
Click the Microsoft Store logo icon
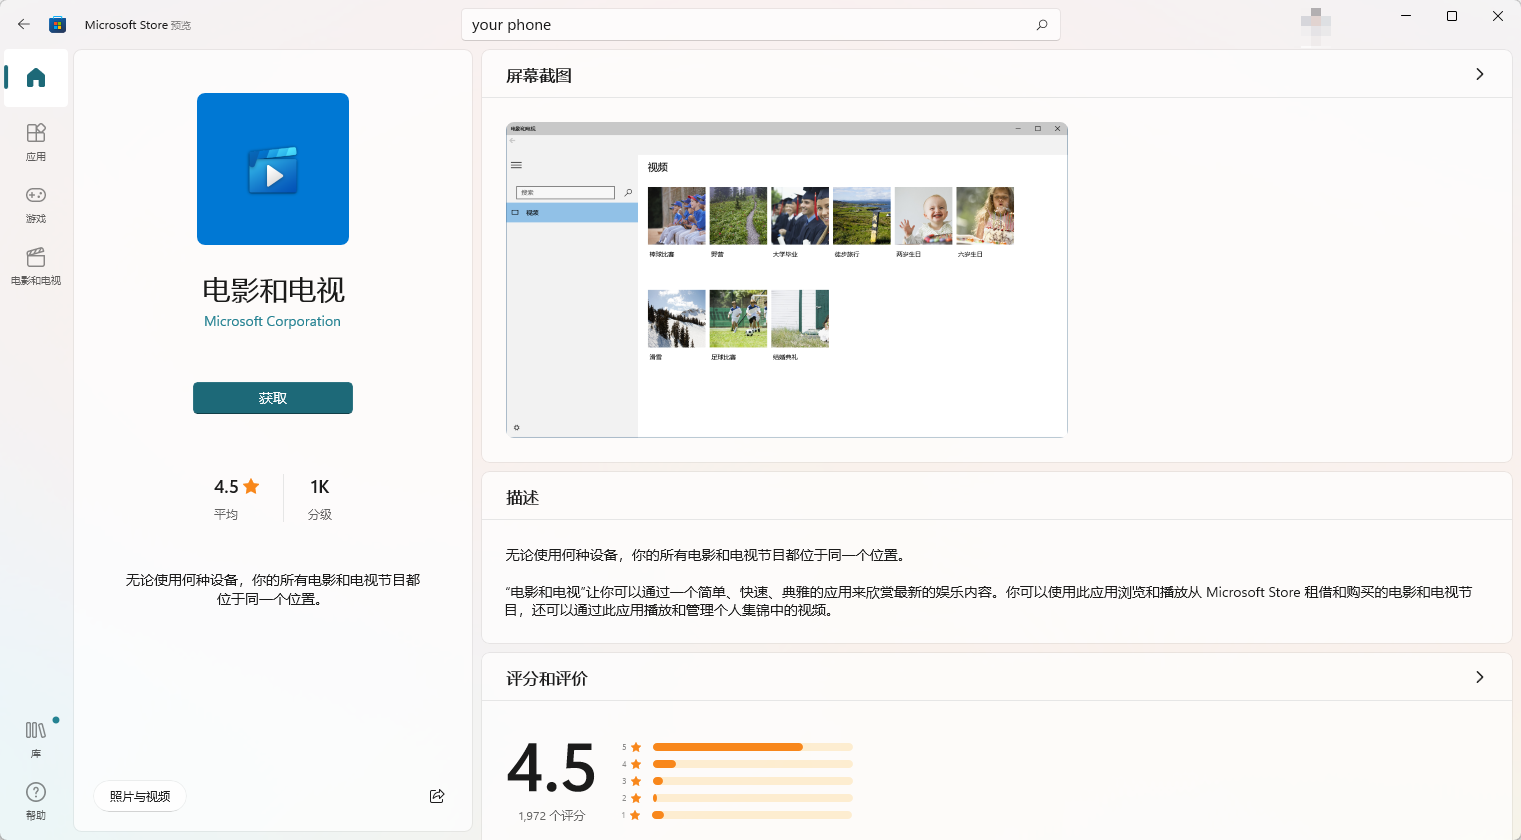coord(58,24)
